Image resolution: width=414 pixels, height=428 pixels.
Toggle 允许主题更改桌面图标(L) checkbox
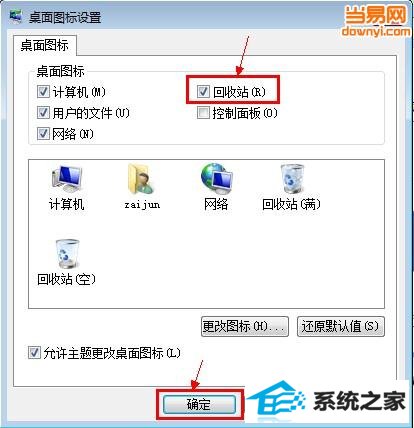34,353
